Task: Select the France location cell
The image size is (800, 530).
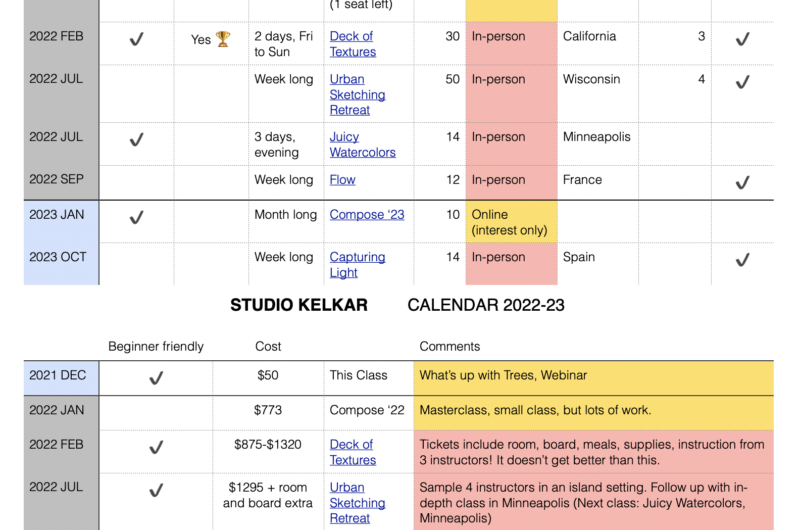Action: (x=598, y=183)
